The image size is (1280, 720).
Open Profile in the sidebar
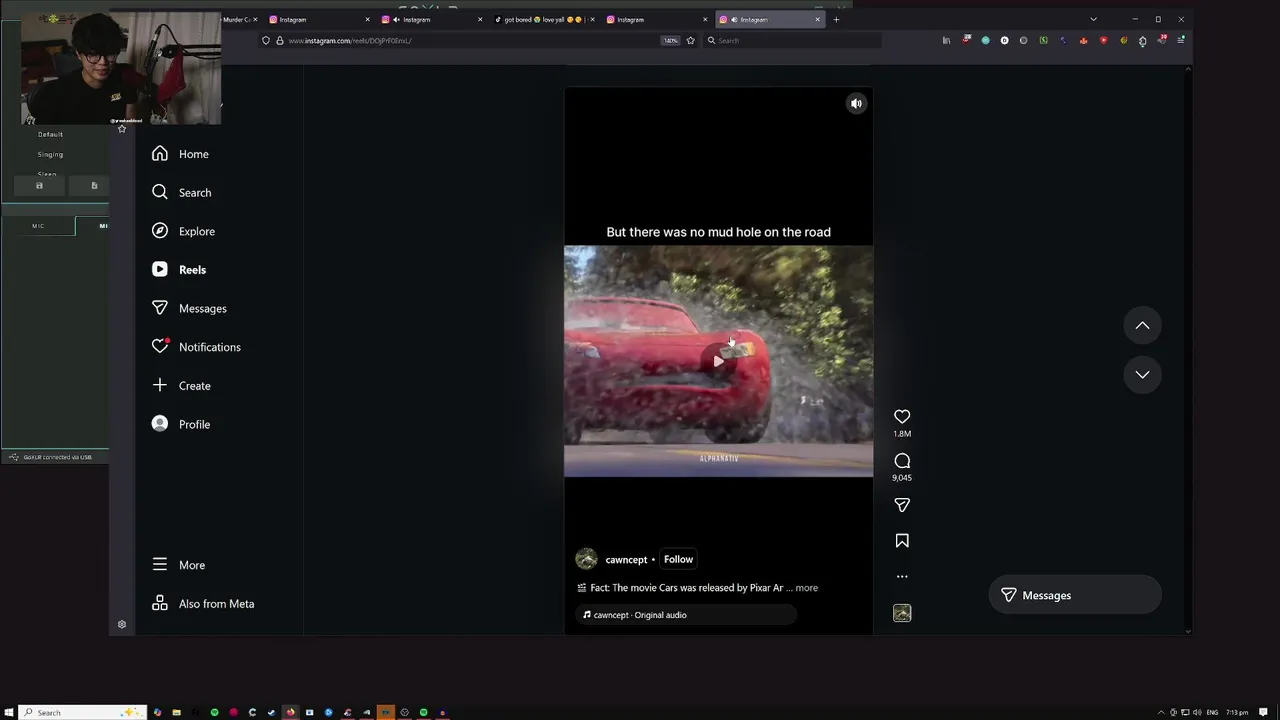point(181,424)
